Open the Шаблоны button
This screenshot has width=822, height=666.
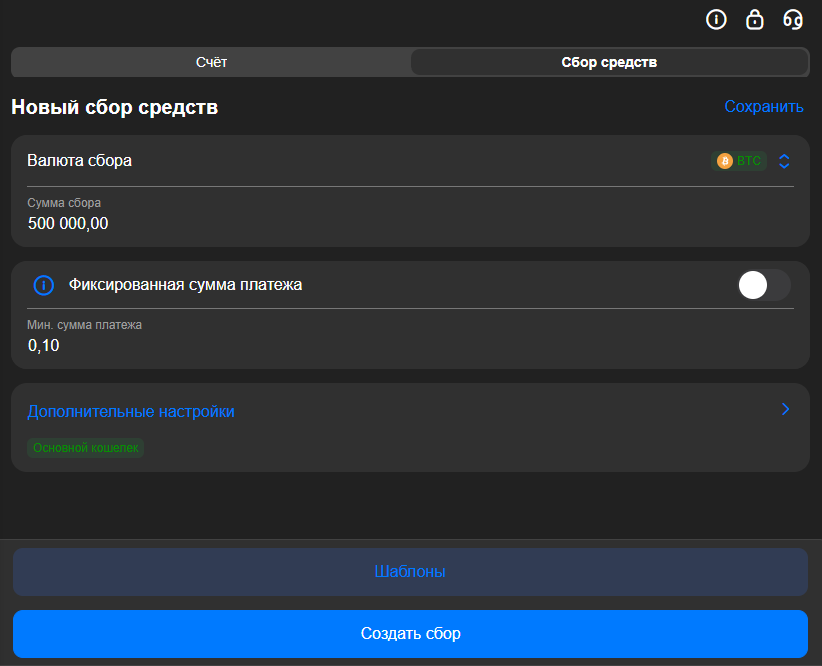click(410, 572)
